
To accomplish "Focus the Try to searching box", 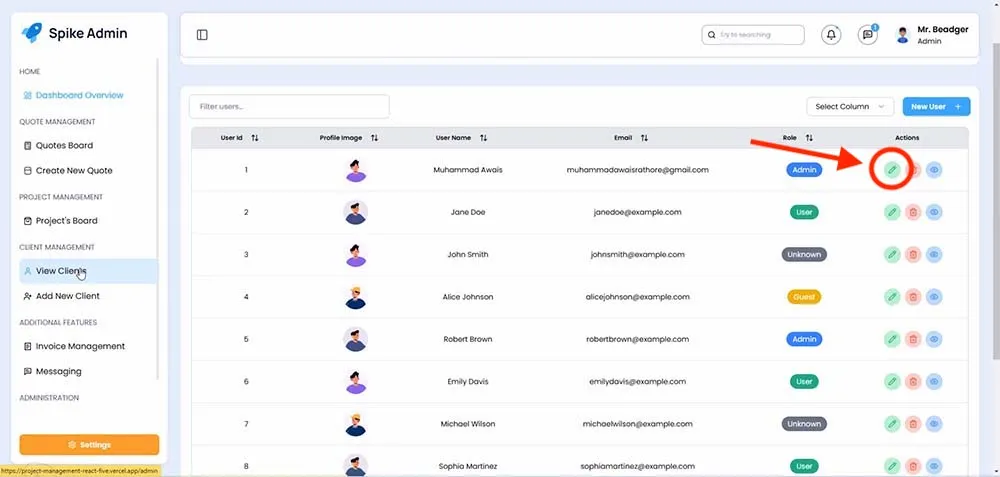I will click(x=753, y=35).
